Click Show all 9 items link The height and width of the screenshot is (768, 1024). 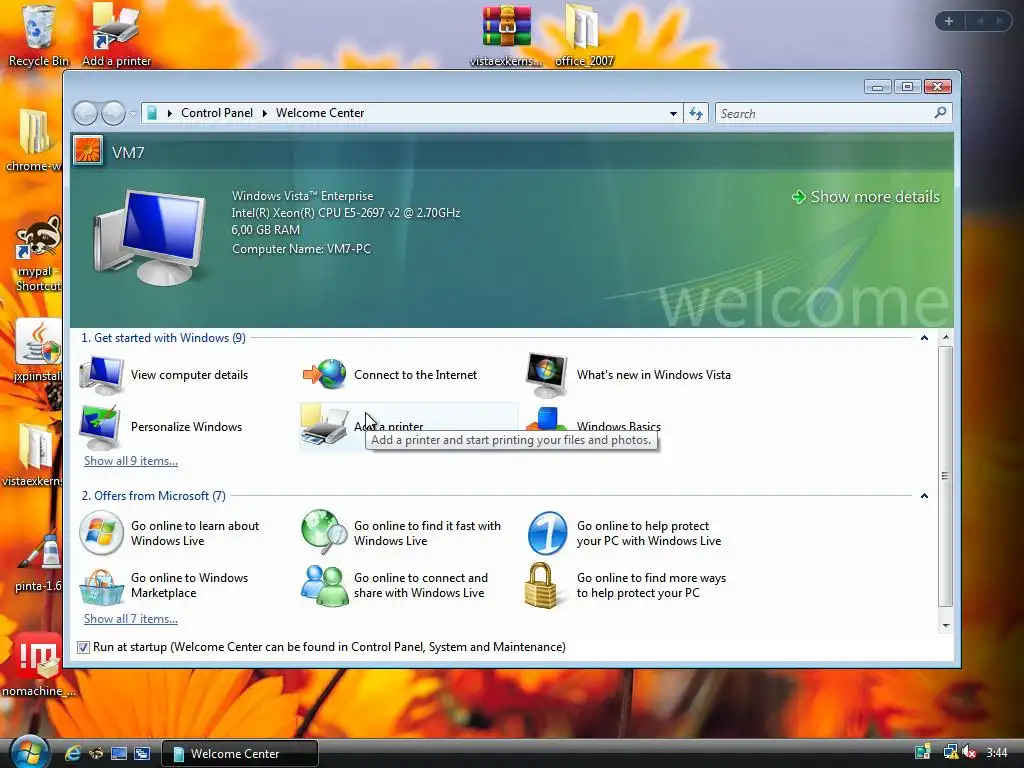[x=131, y=461]
